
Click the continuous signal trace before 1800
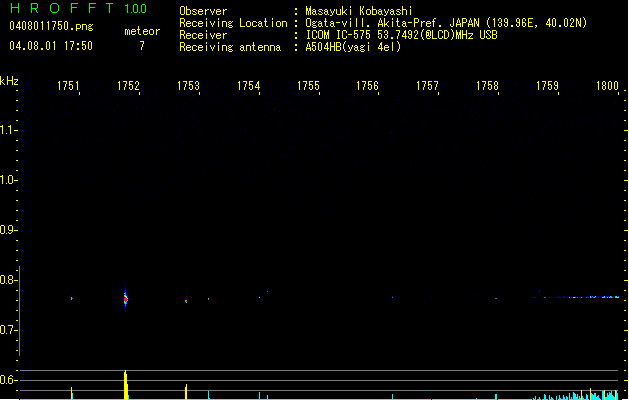tap(576, 297)
